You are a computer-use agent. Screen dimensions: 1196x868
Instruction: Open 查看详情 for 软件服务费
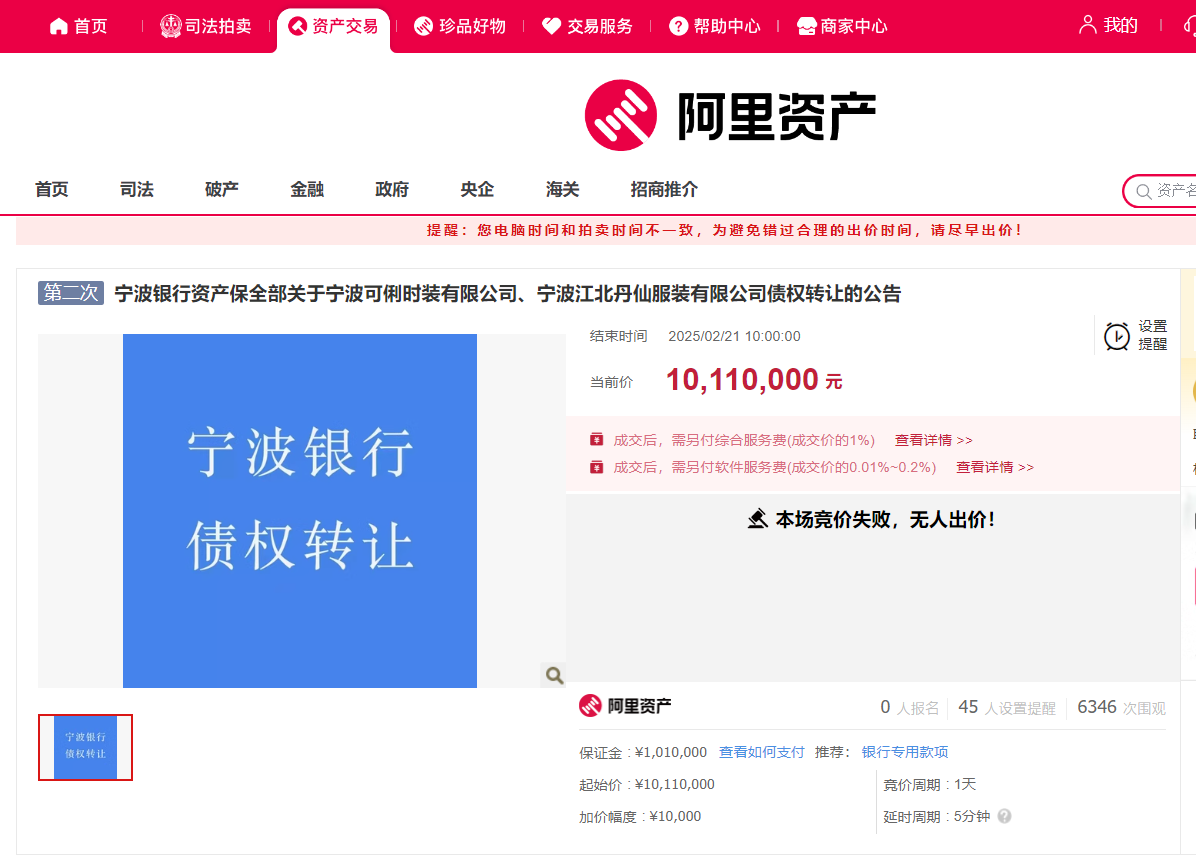(x=995, y=467)
